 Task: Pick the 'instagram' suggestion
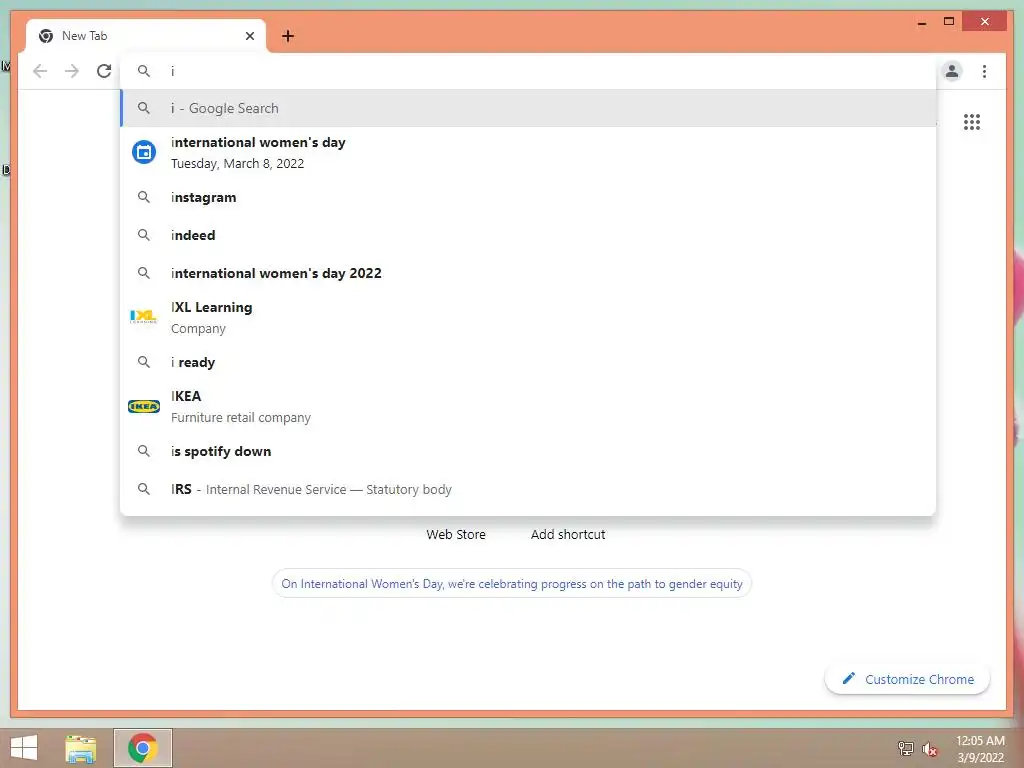[x=528, y=197]
